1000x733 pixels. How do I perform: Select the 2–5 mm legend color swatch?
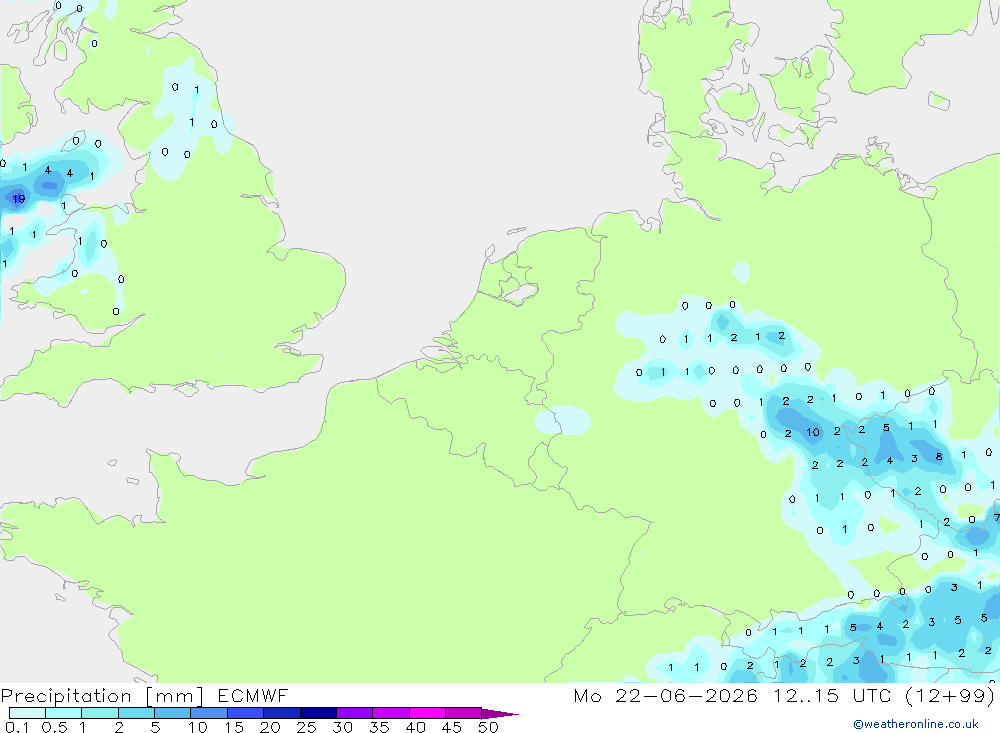(136, 713)
